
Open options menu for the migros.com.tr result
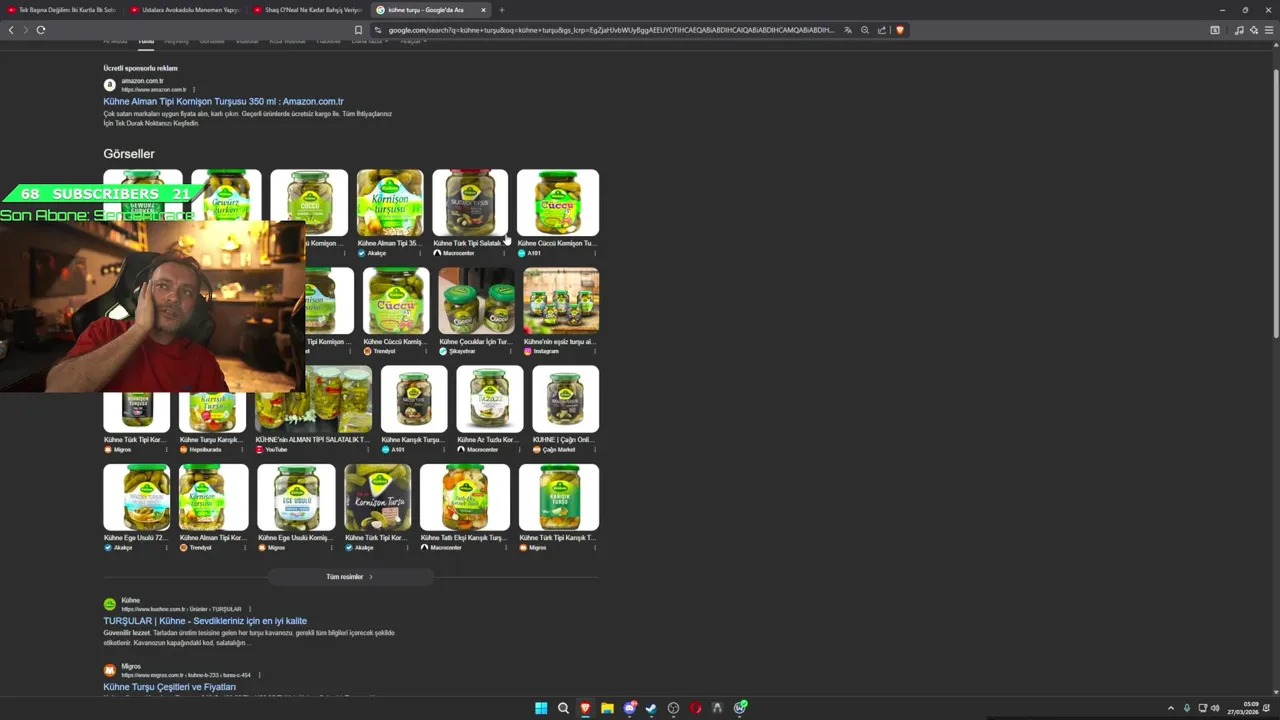259,675
